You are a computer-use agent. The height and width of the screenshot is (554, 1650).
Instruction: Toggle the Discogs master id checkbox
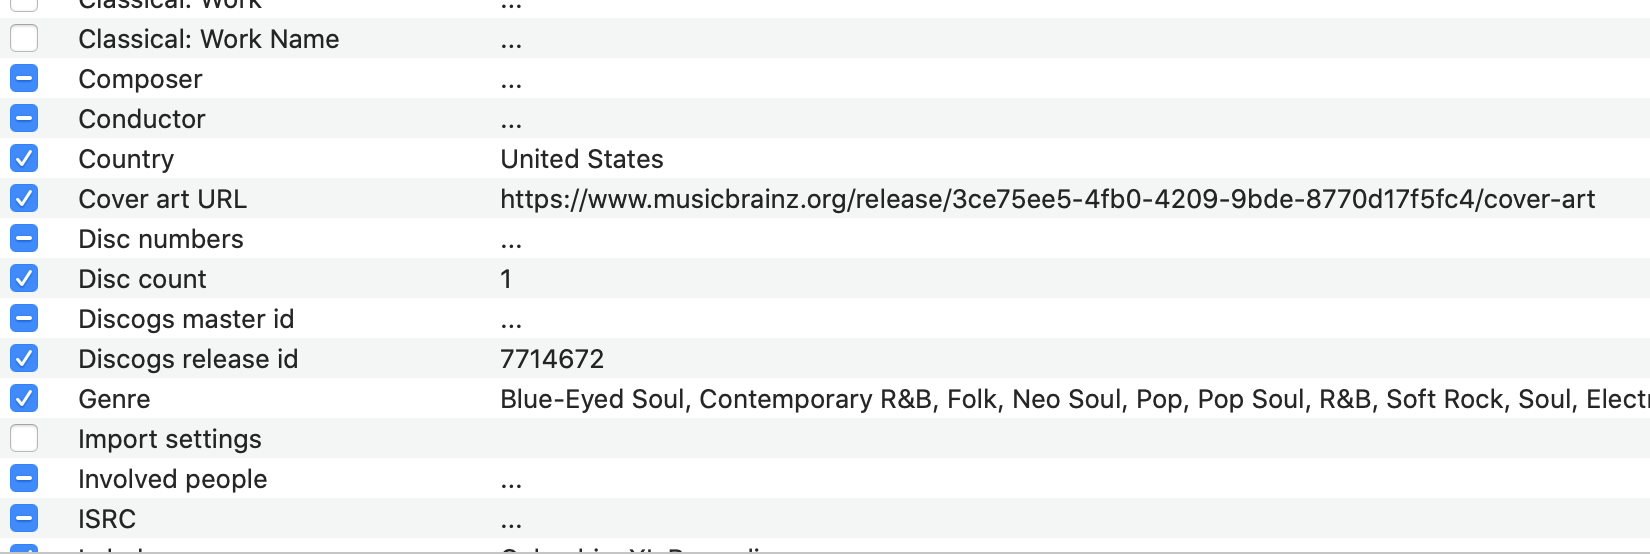tap(24, 319)
